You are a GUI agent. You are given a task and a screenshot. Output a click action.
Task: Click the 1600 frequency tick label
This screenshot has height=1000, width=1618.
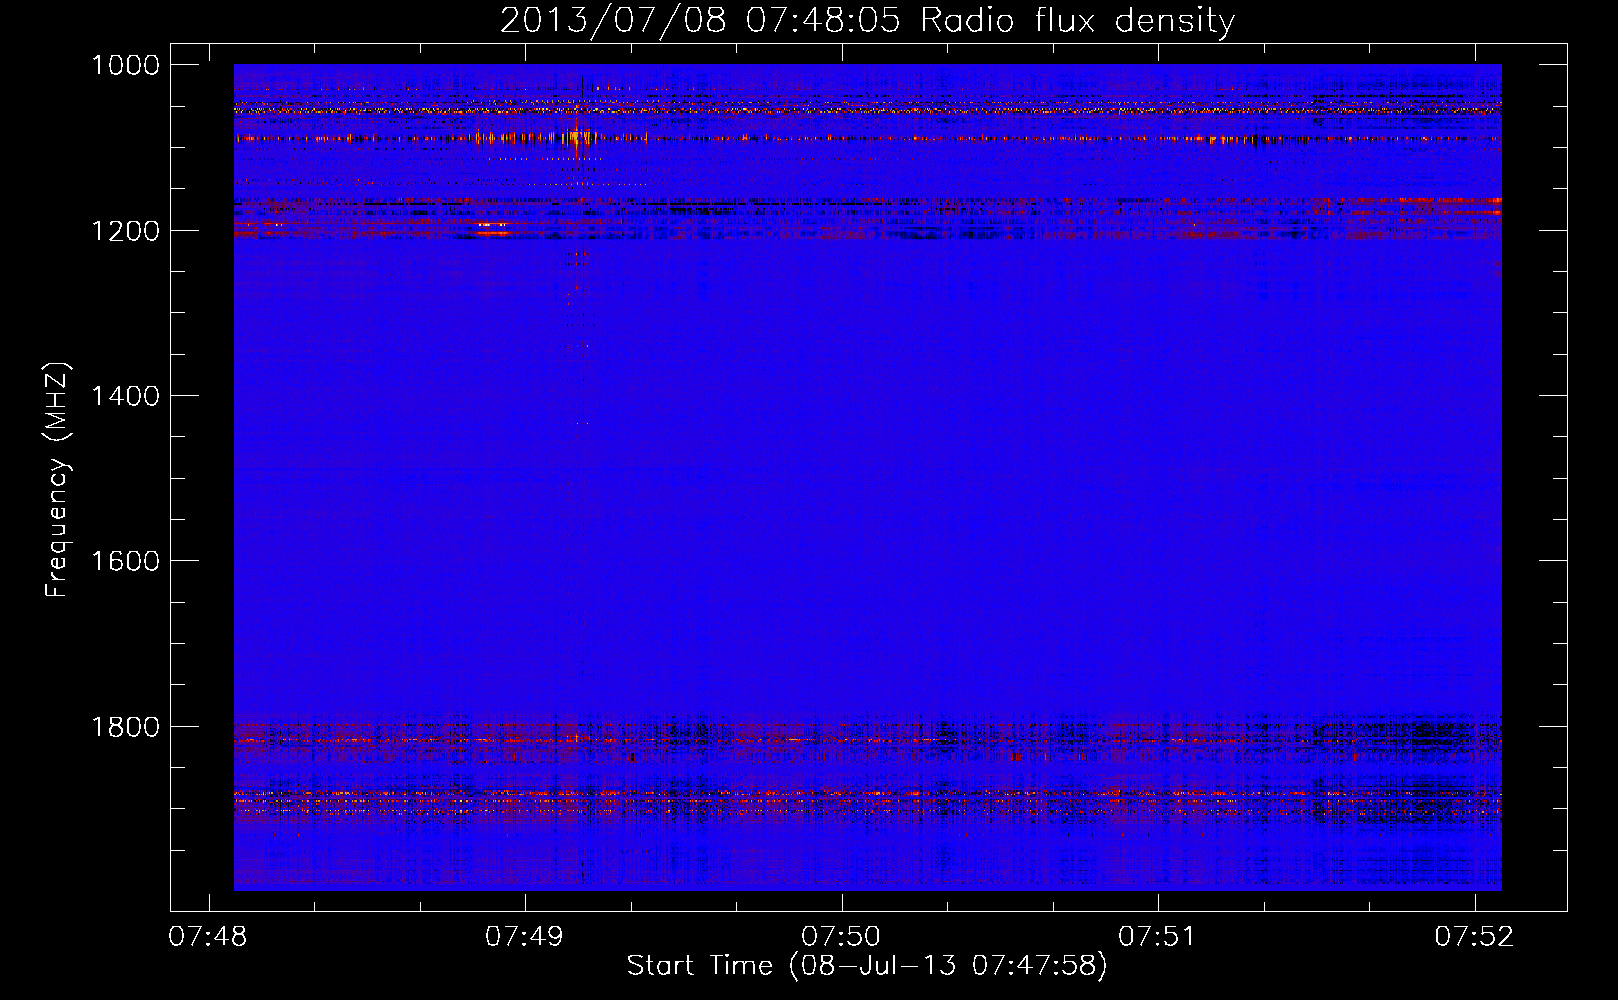point(125,561)
